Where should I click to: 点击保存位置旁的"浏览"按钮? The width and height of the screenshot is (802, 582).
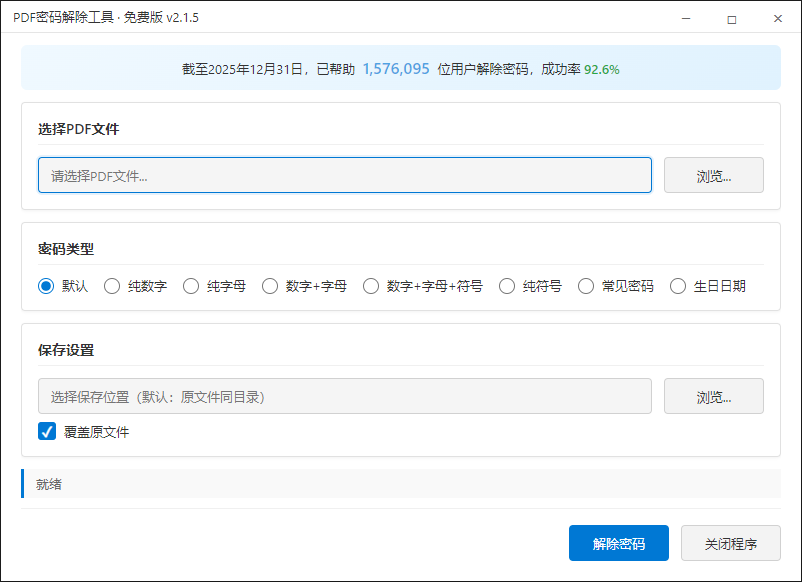[x=713, y=396]
